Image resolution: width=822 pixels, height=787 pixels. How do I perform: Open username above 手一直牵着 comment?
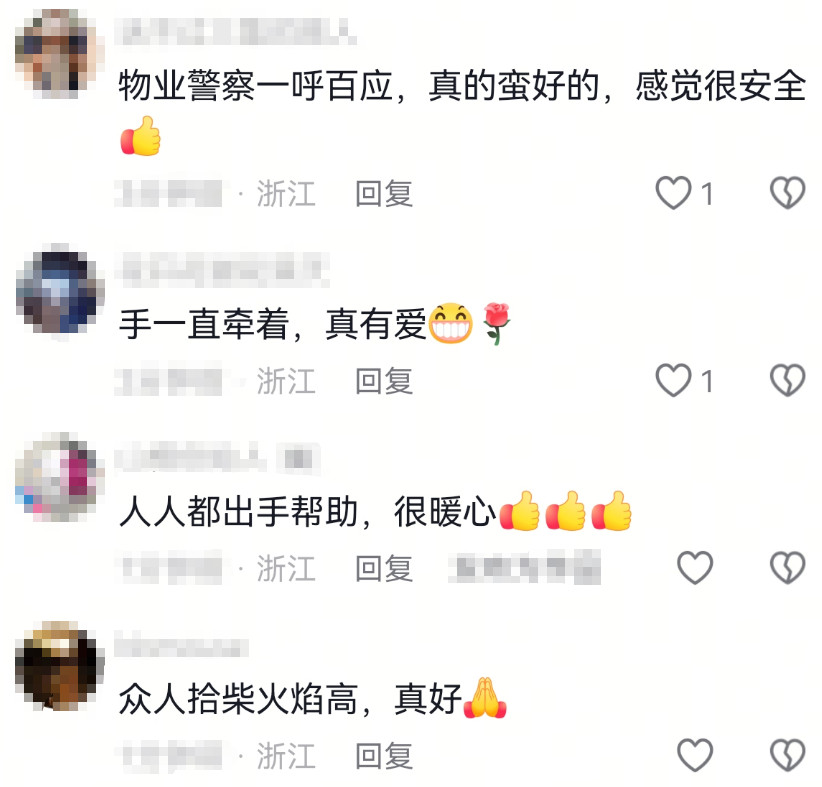tap(222, 269)
